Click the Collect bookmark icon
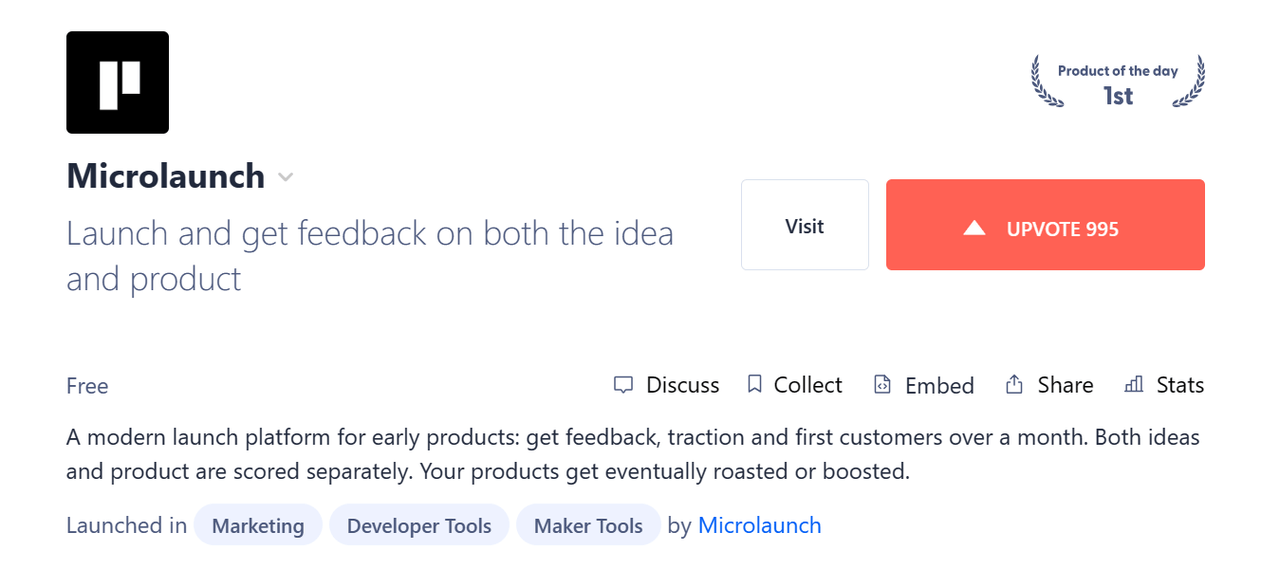 [x=755, y=384]
